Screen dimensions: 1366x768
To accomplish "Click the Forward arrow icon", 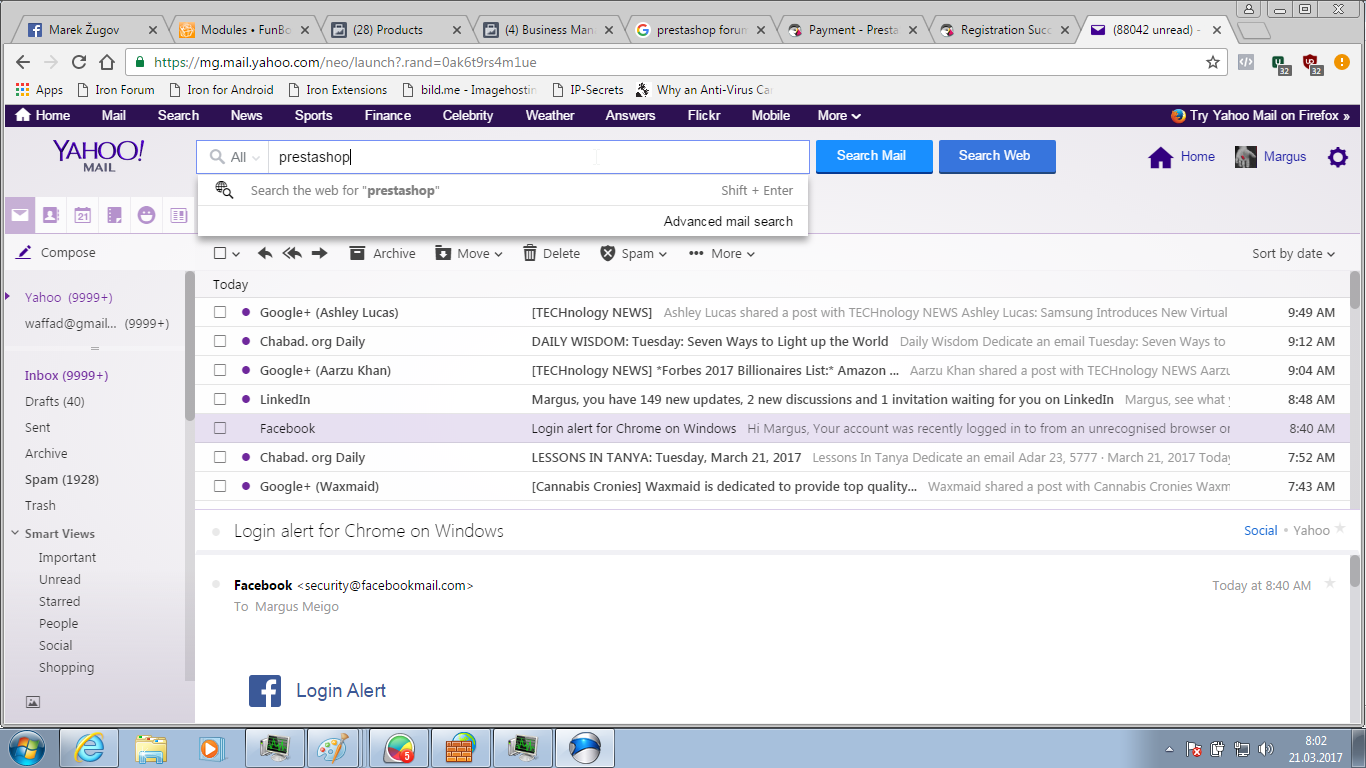I will click(320, 253).
